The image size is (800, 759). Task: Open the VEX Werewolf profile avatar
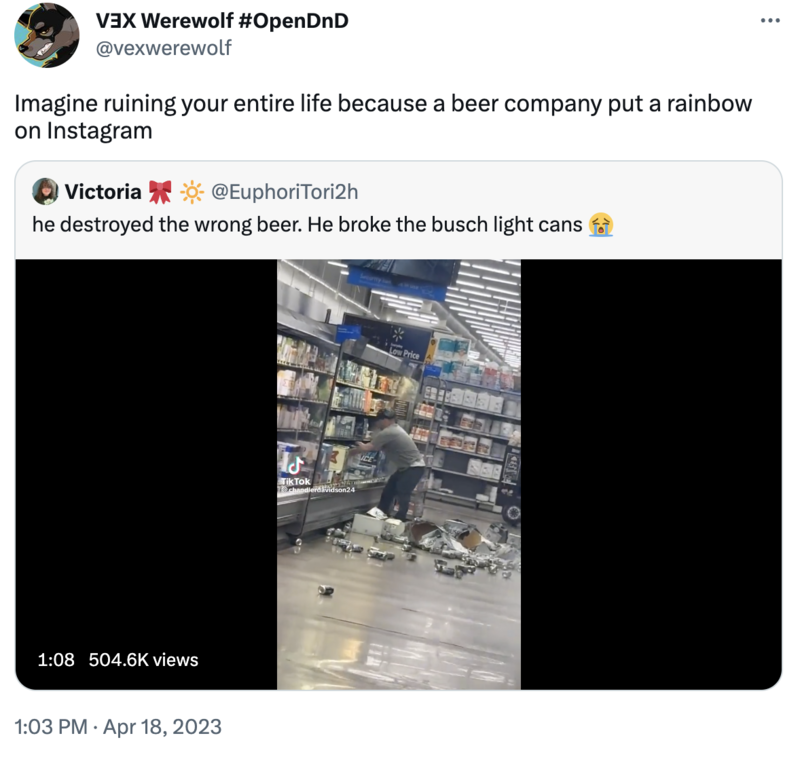click(x=46, y=35)
